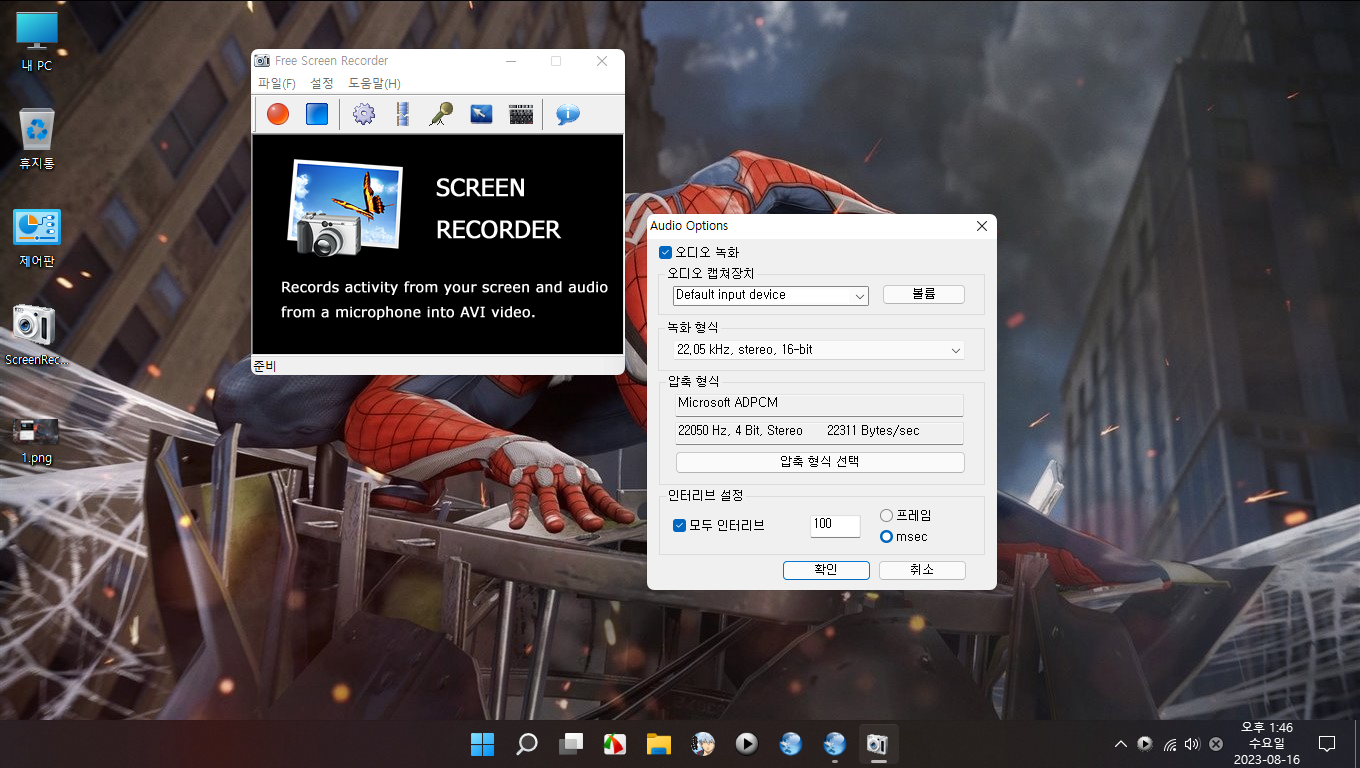Show hidden system tray icons
The image size is (1360, 768).
(1121, 744)
